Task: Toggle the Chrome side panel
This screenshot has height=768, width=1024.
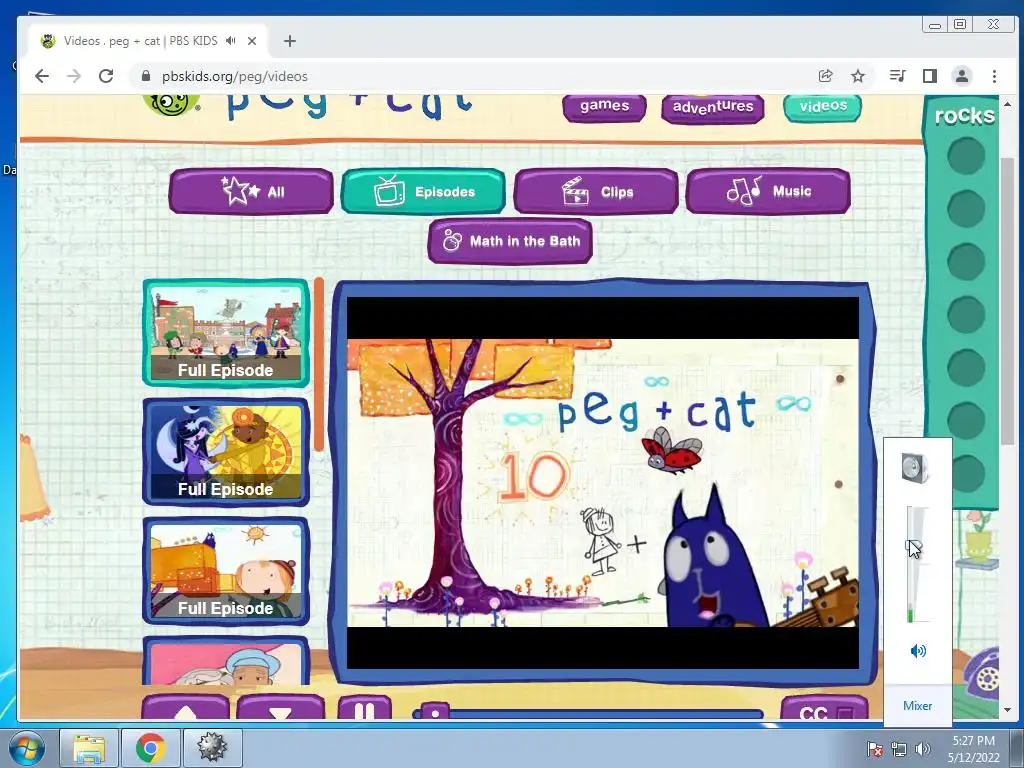Action: click(x=930, y=76)
